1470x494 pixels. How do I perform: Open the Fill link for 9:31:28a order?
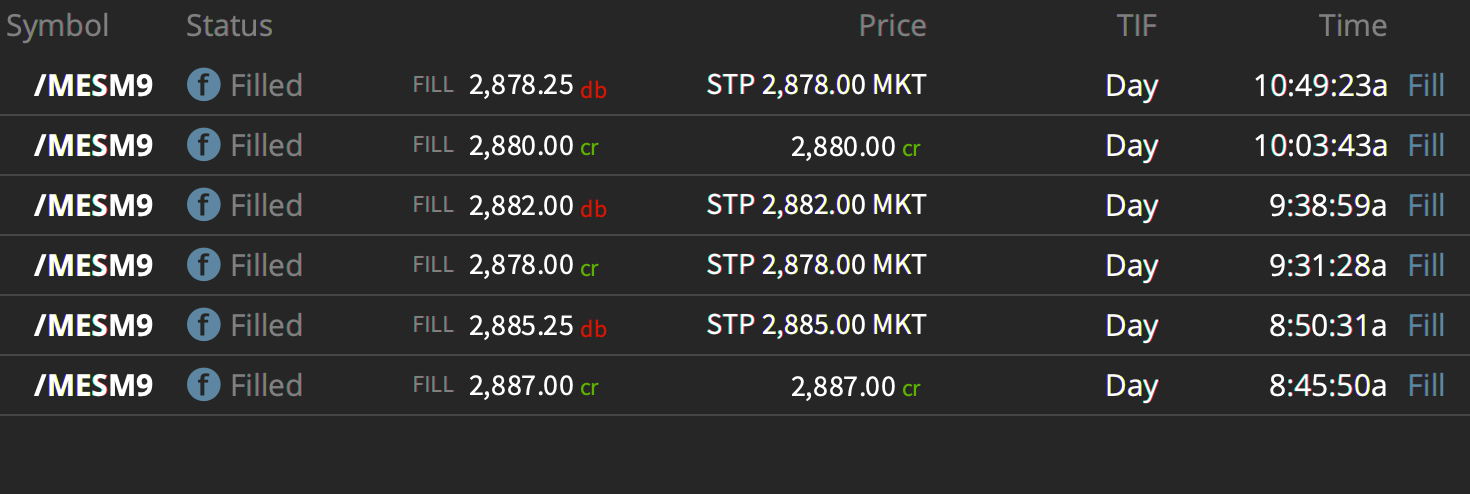[1426, 266]
